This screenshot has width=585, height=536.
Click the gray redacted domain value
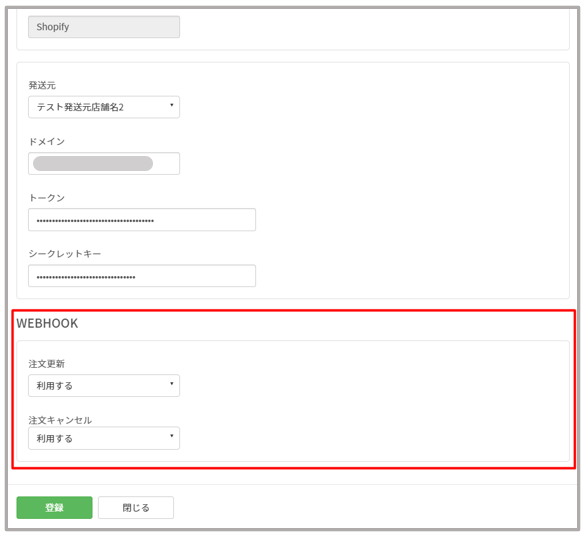[93, 163]
